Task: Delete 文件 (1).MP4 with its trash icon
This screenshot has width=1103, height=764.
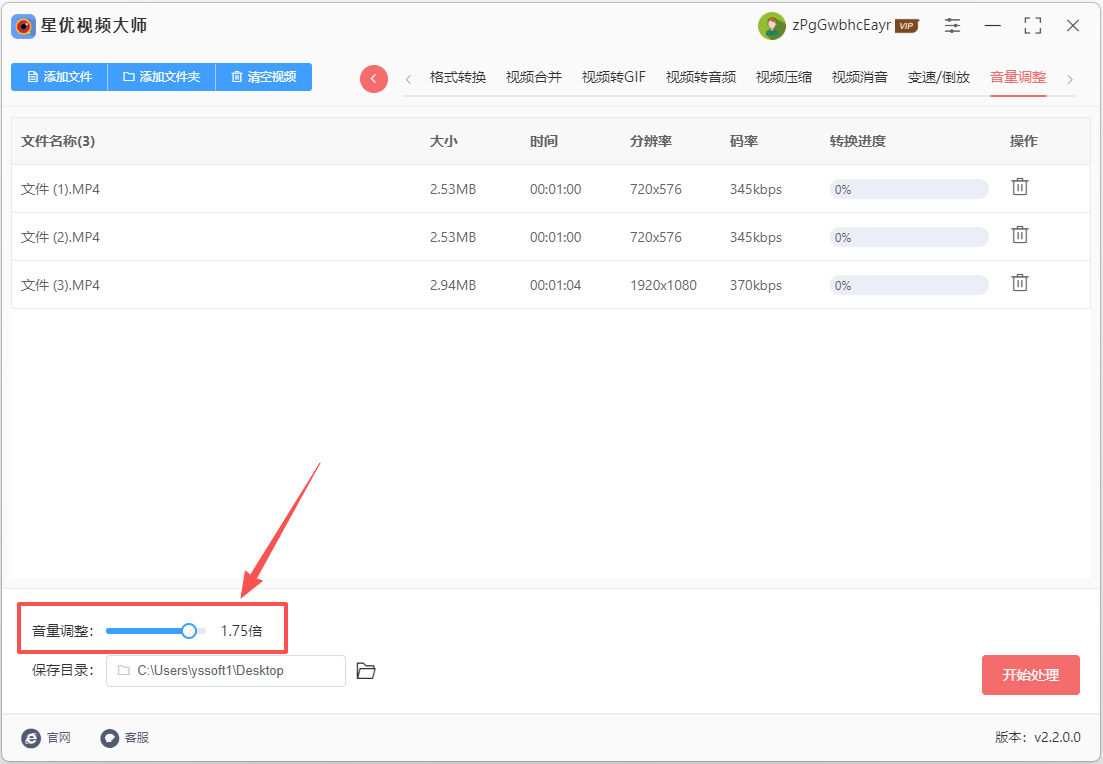Action: click(x=1019, y=187)
